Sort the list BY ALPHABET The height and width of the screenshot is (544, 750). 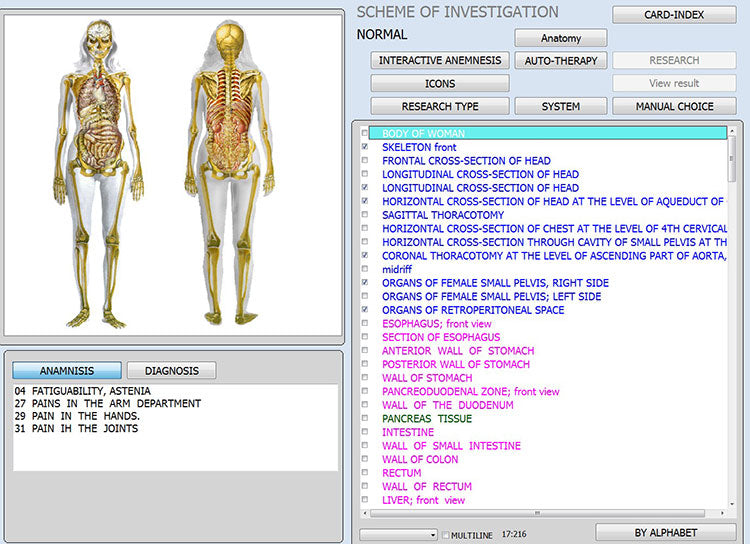tap(665, 532)
